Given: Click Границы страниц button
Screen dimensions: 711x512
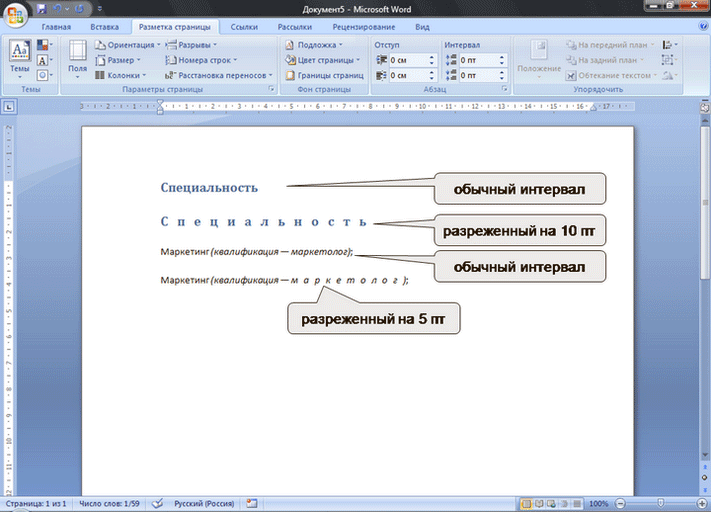Looking at the screenshot, I should 324,75.
